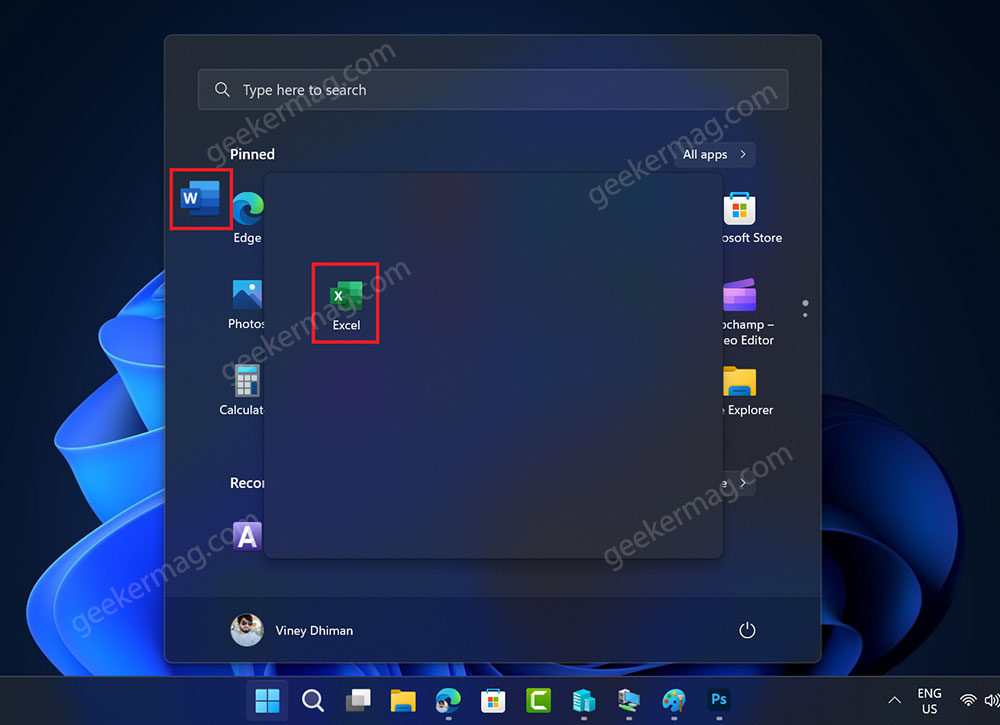Viewport: 1000px width, 725px height.
Task: Open Search from the taskbar
Action: [x=312, y=701]
